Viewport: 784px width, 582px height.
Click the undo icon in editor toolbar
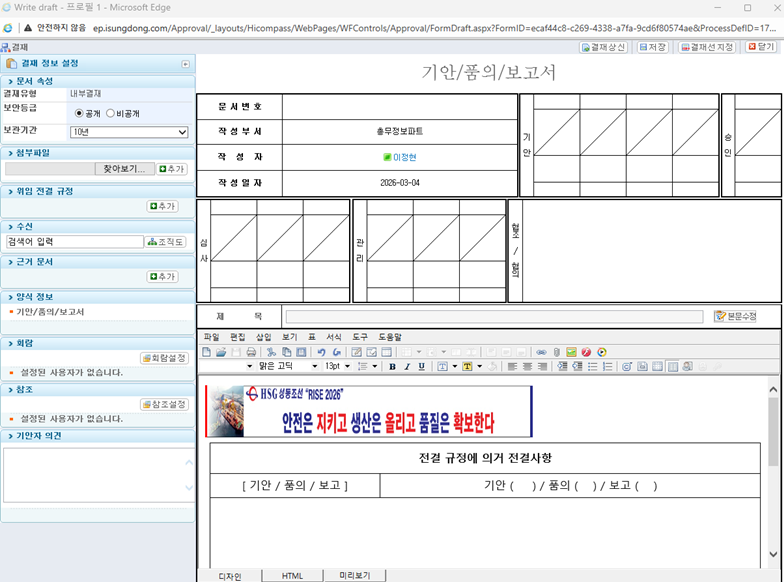[321, 352]
